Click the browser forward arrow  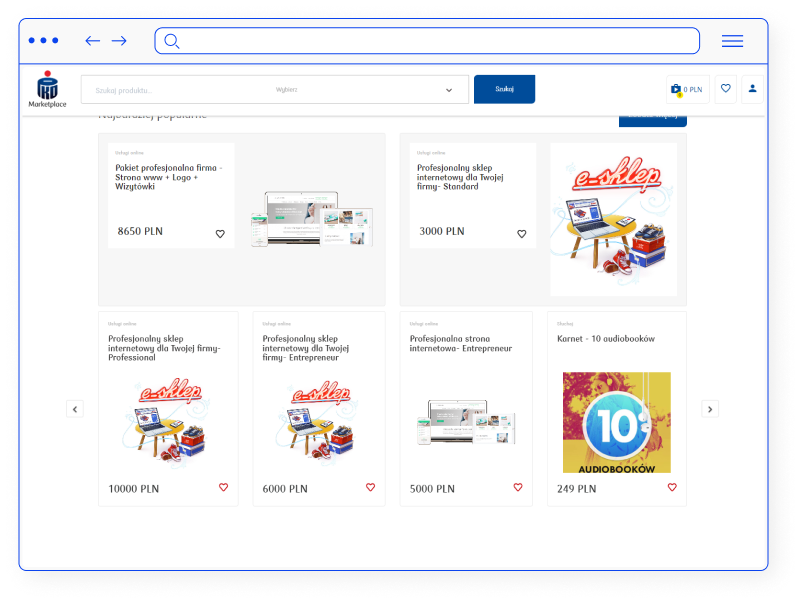119,41
